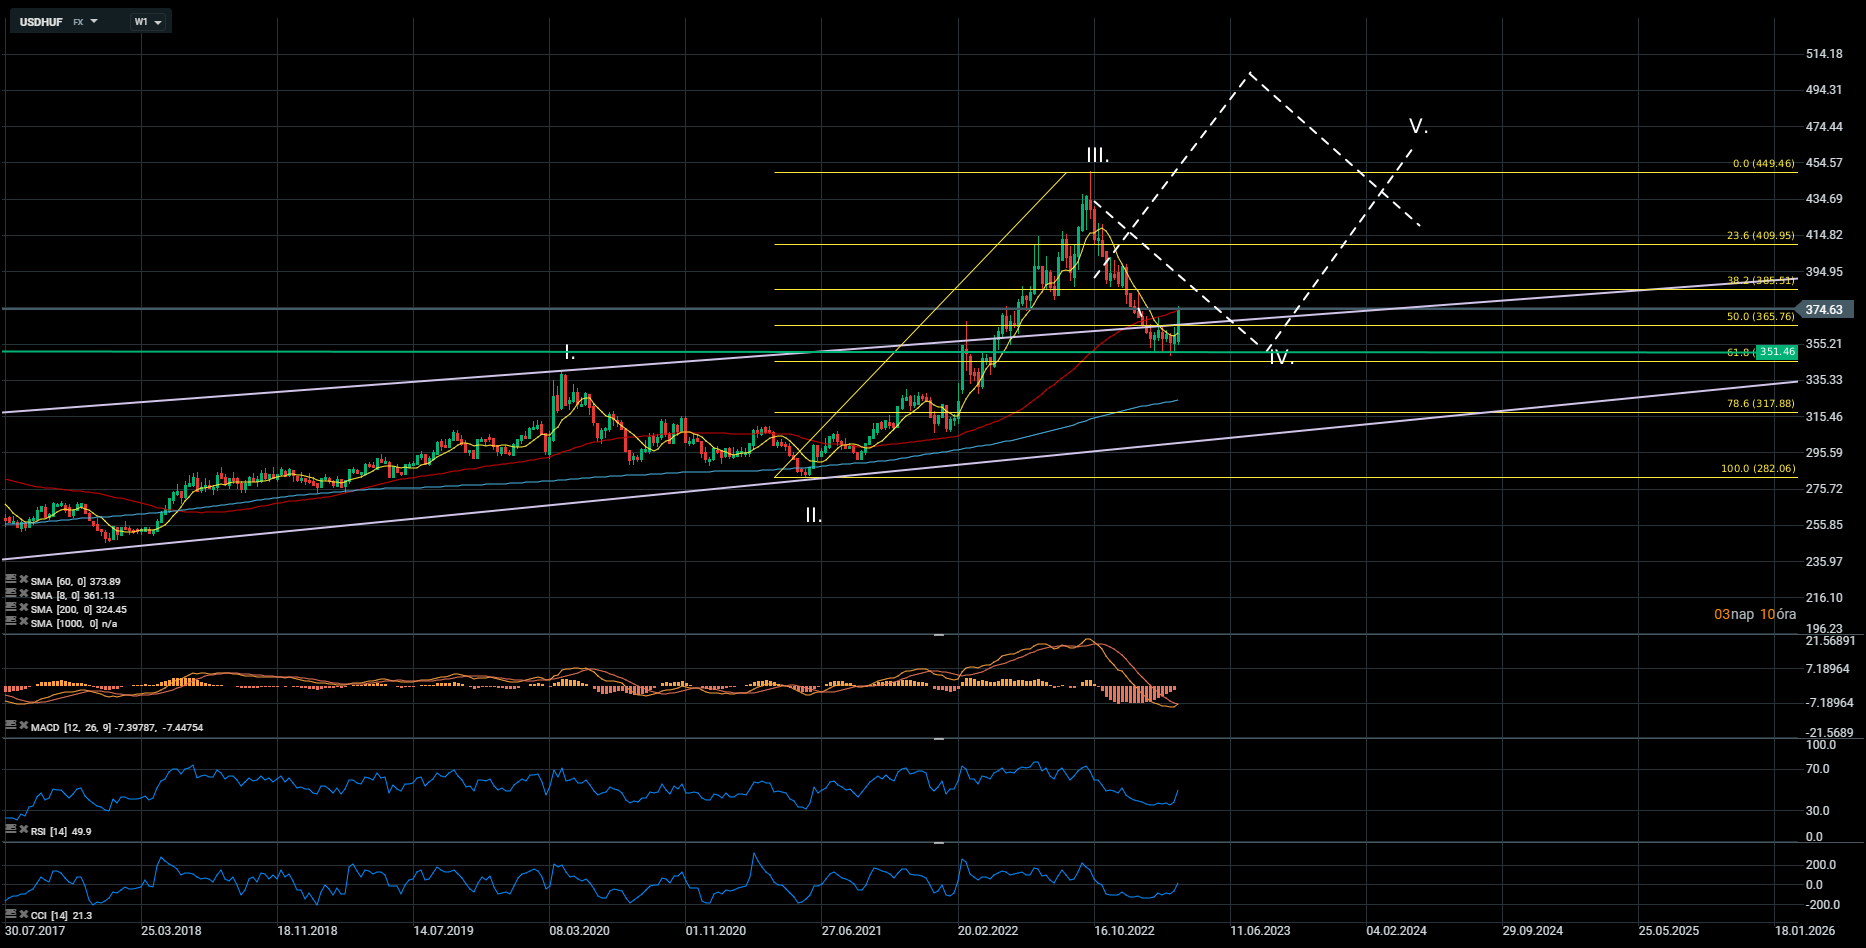The width and height of the screenshot is (1866, 948).
Task: Click the 235.97 price axis value
Action: click(x=1824, y=562)
